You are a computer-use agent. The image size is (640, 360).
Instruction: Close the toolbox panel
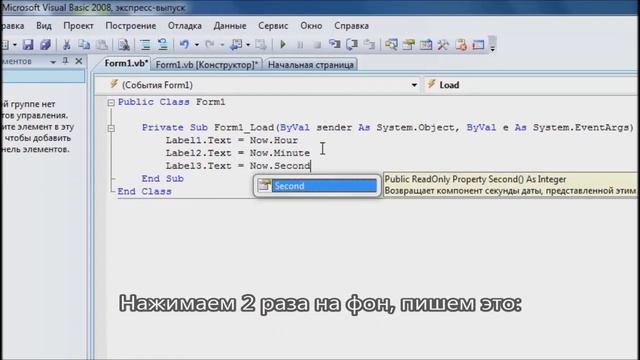click(79, 61)
